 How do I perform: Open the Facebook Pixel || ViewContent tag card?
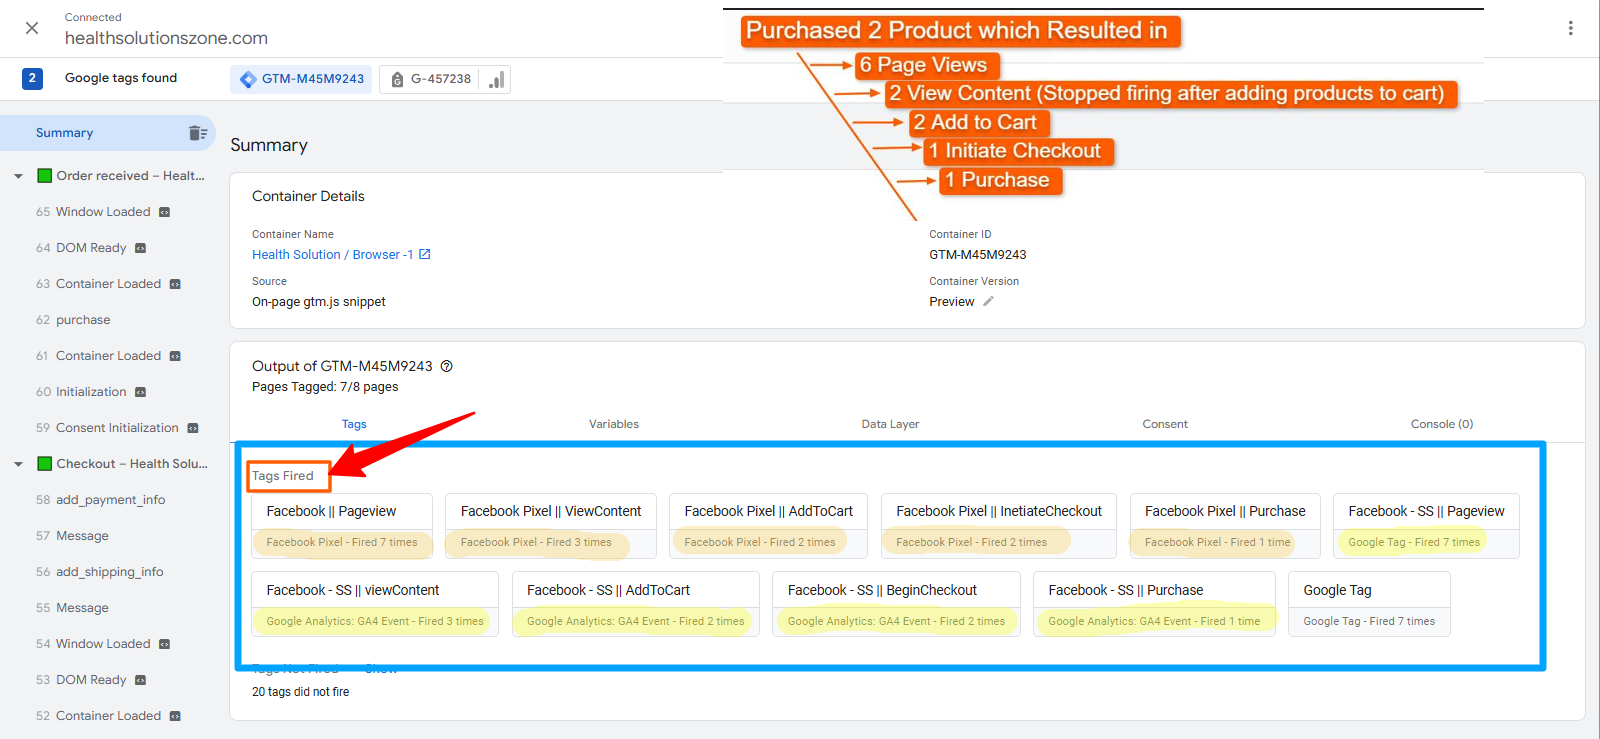551,526
